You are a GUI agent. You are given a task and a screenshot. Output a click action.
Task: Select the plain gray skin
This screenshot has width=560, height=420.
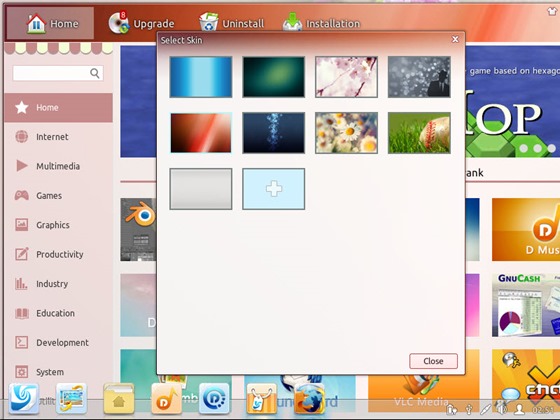point(201,189)
